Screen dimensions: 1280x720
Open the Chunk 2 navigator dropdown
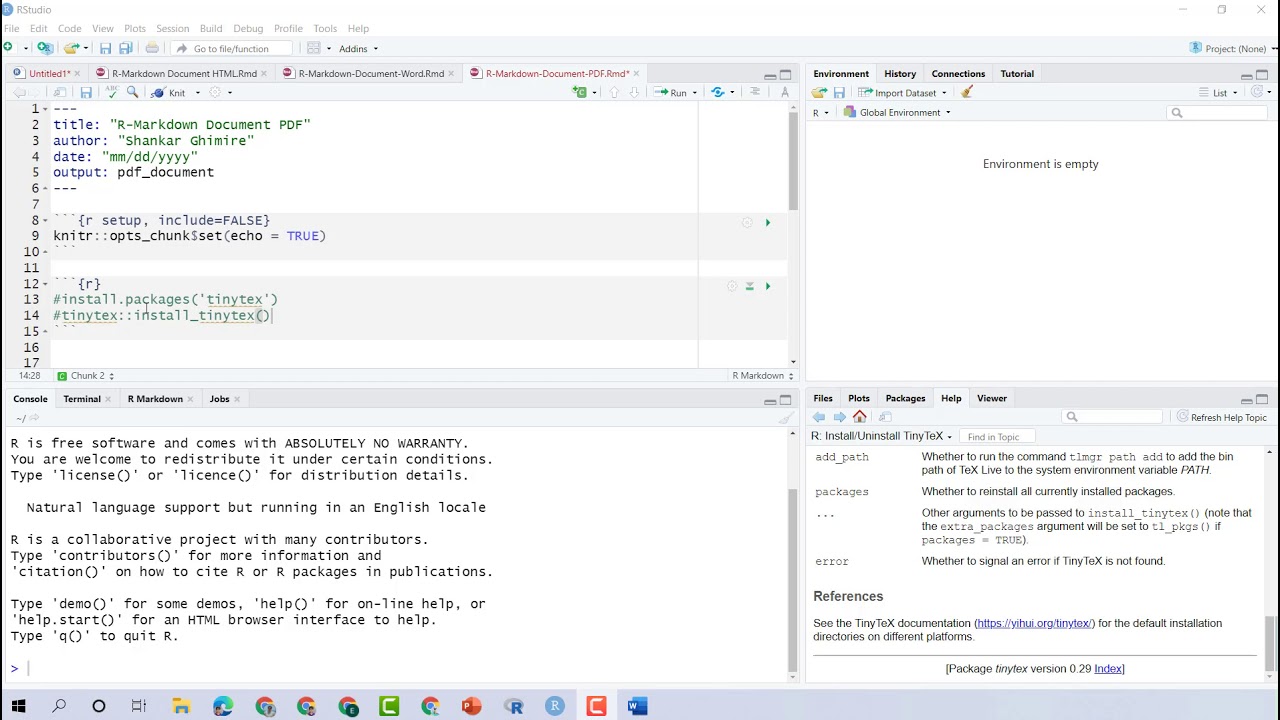(86, 376)
